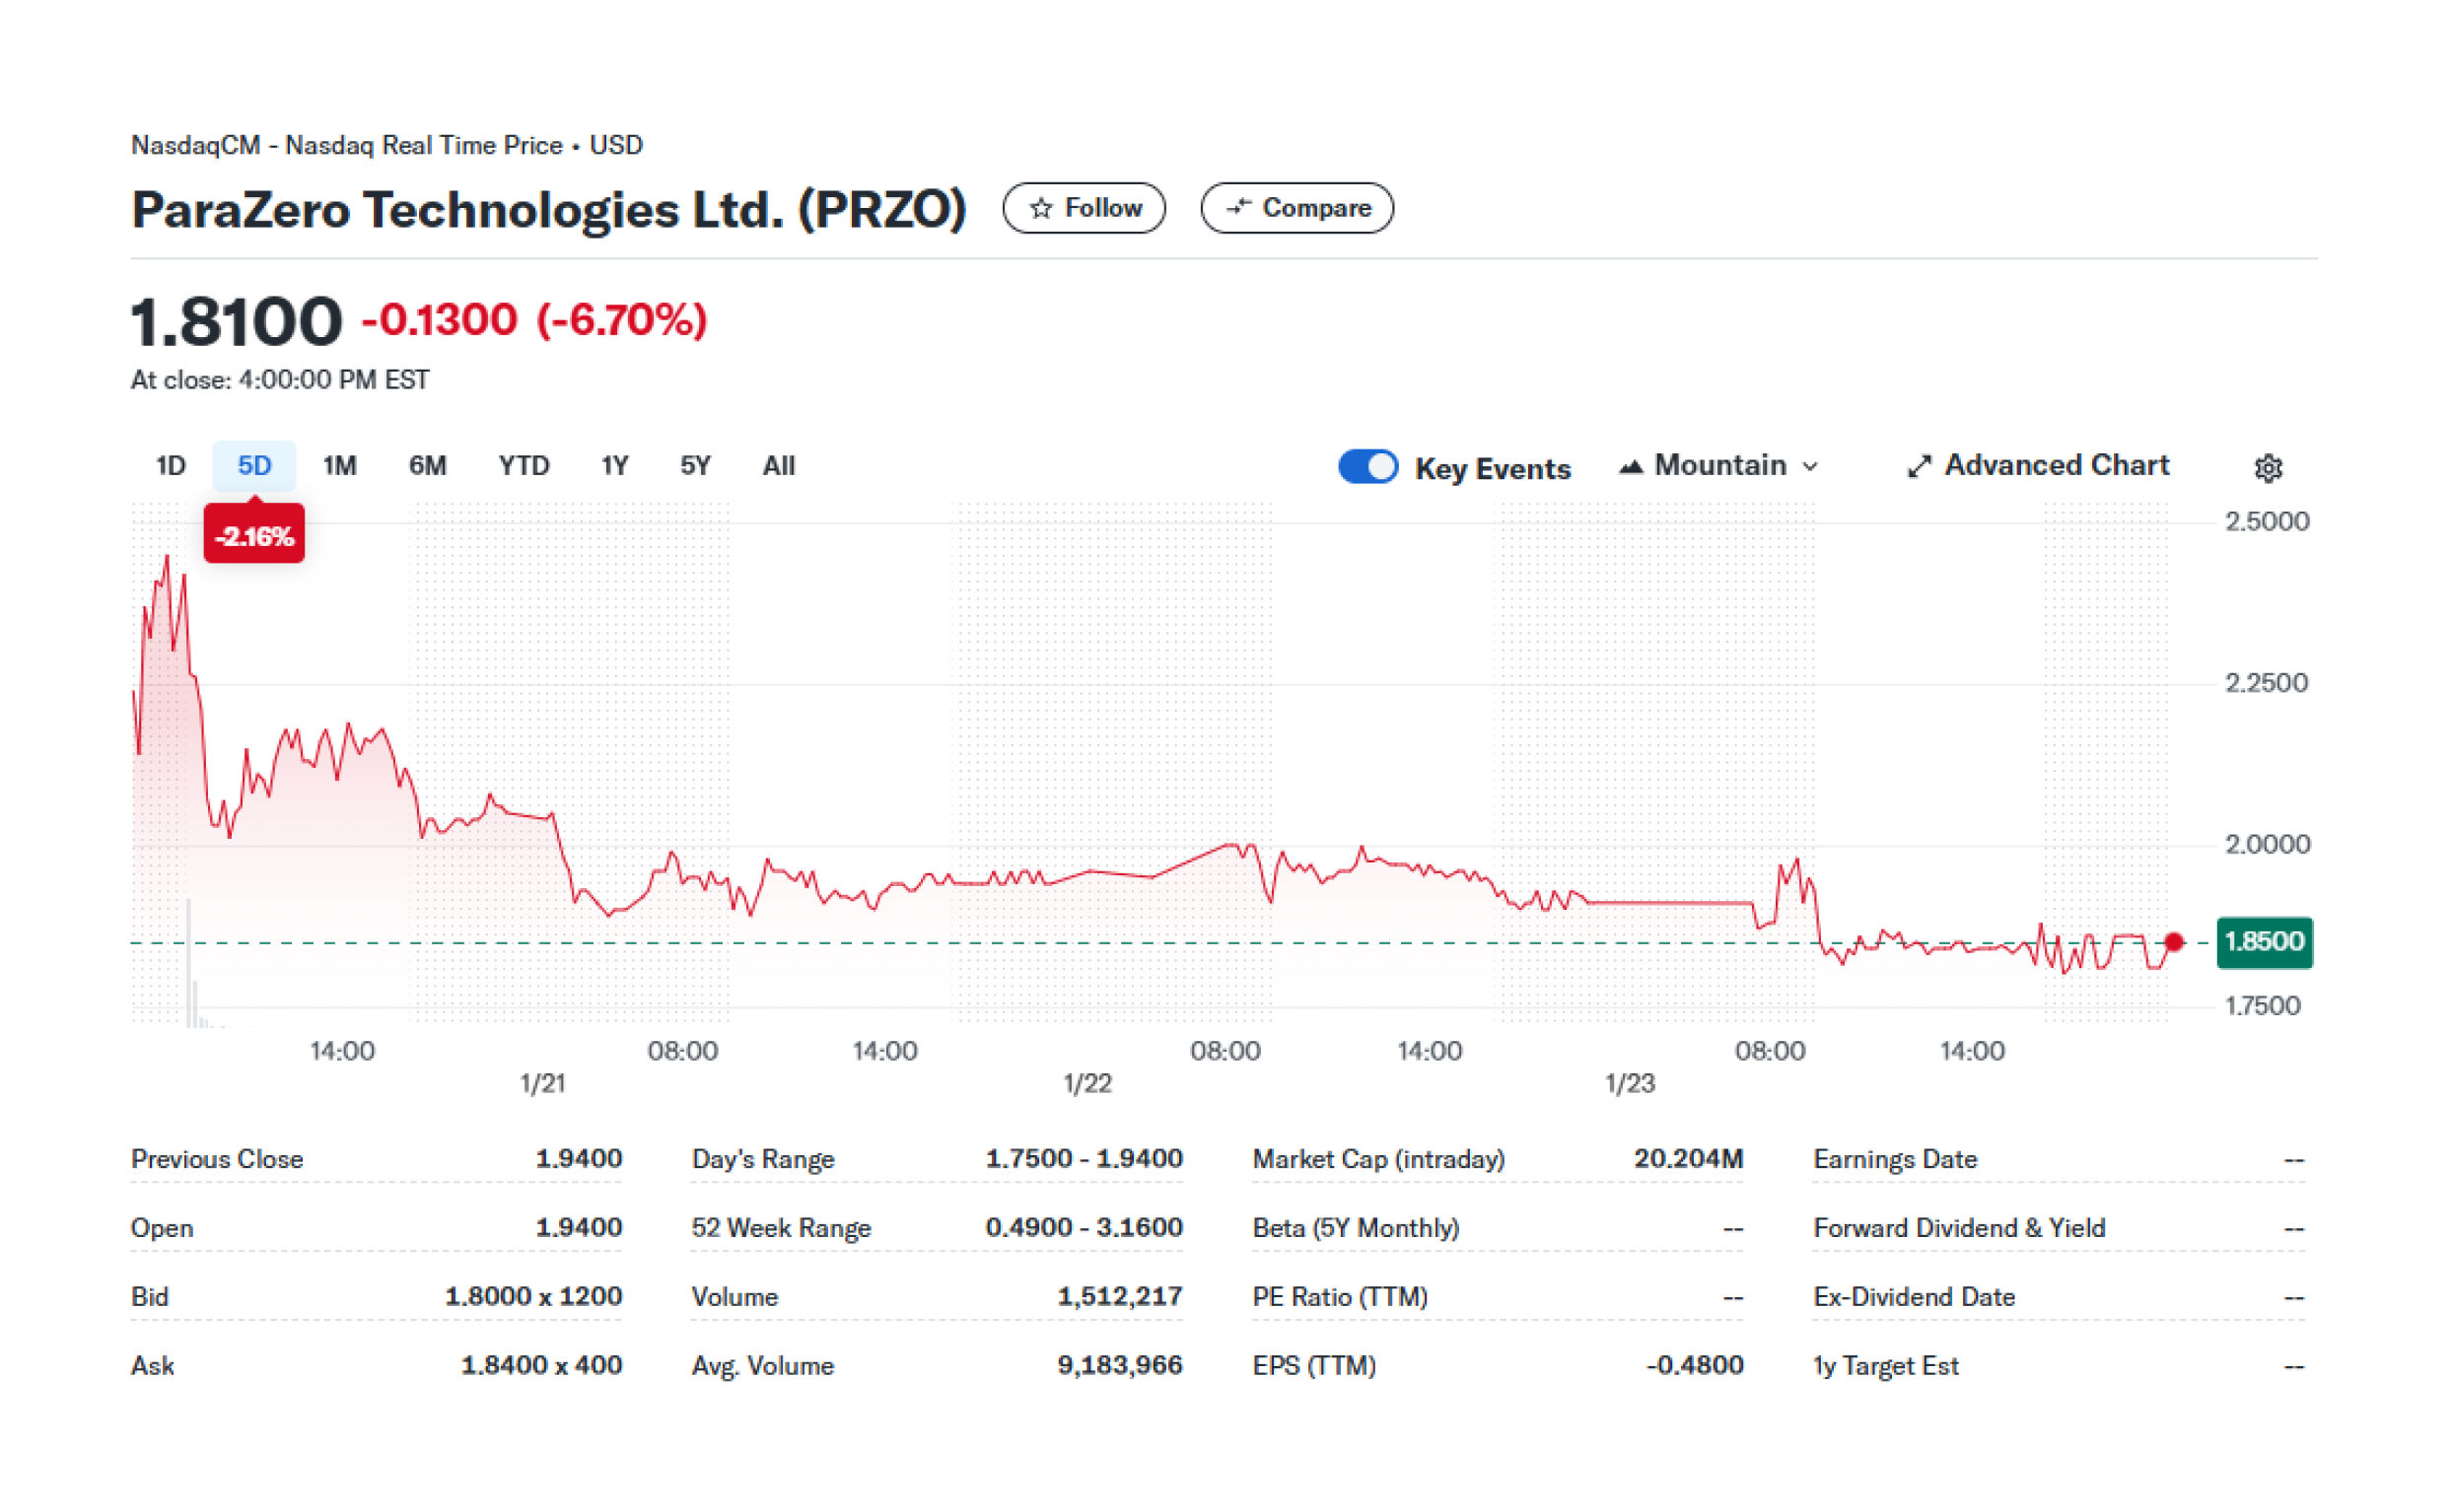Click 52 Week Range value 0.4900 - 3.1600
The width and height of the screenshot is (2451, 1512).
(1083, 1228)
